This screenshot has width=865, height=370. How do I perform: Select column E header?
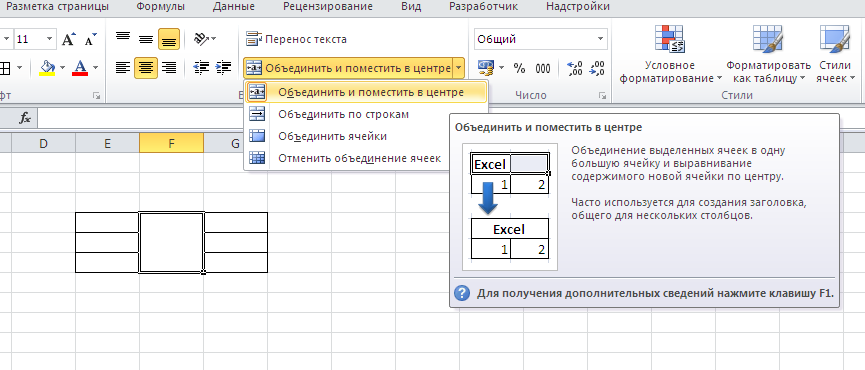coord(107,143)
